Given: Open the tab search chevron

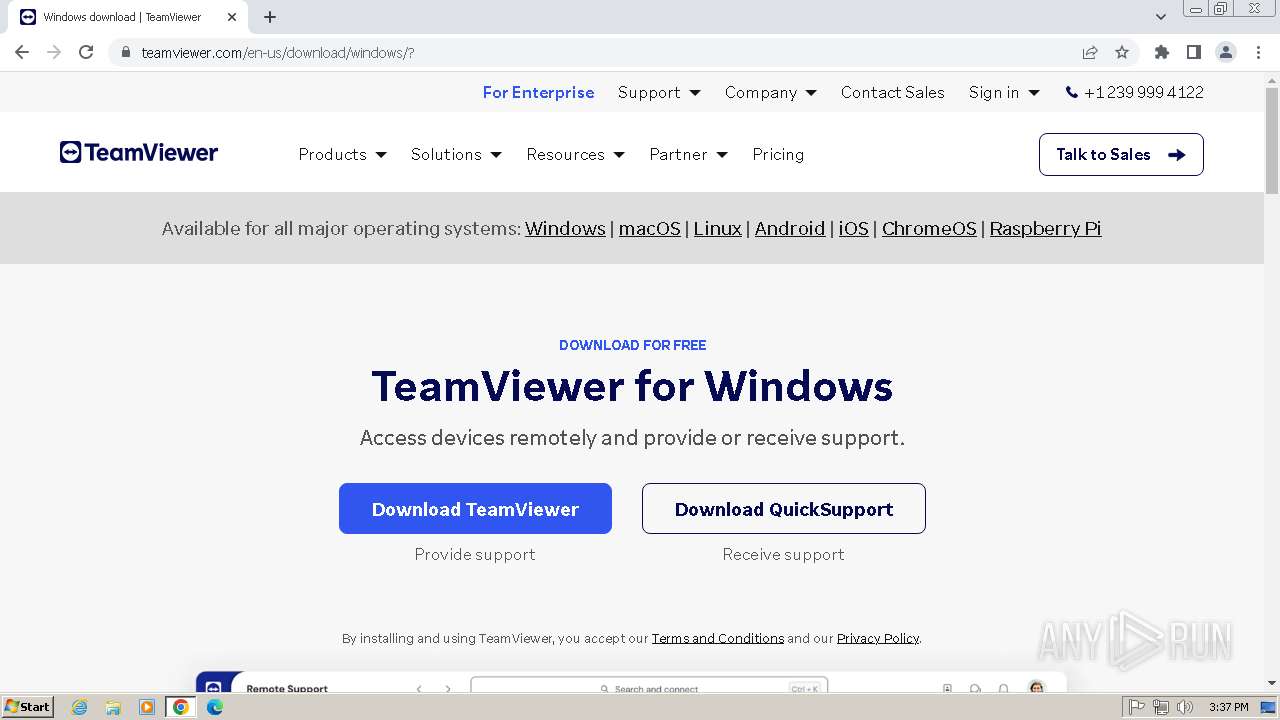Looking at the screenshot, I should (x=1161, y=17).
